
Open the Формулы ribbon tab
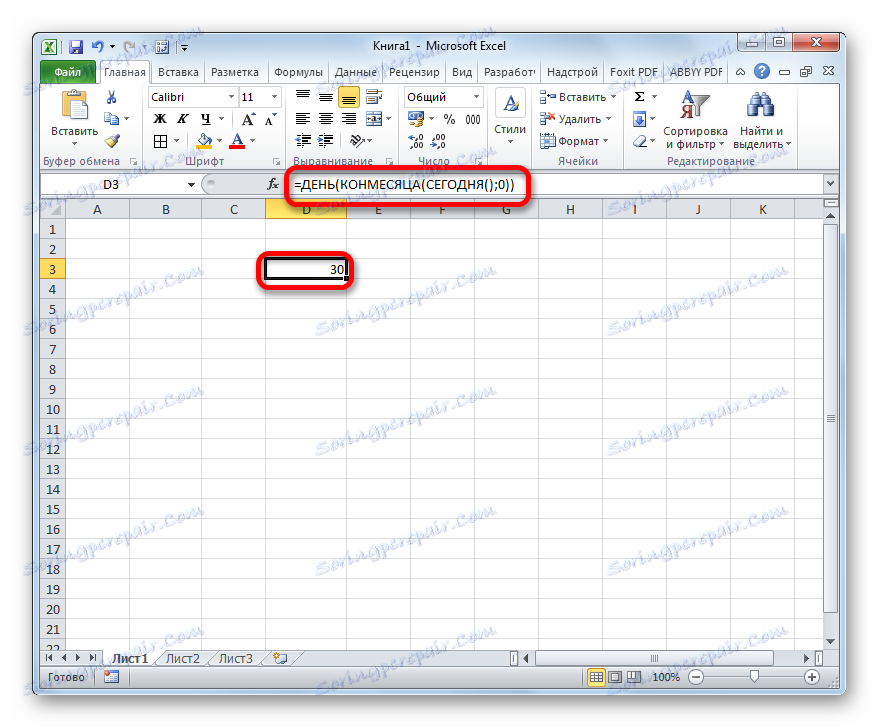pyautogui.click(x=298, y=71)
